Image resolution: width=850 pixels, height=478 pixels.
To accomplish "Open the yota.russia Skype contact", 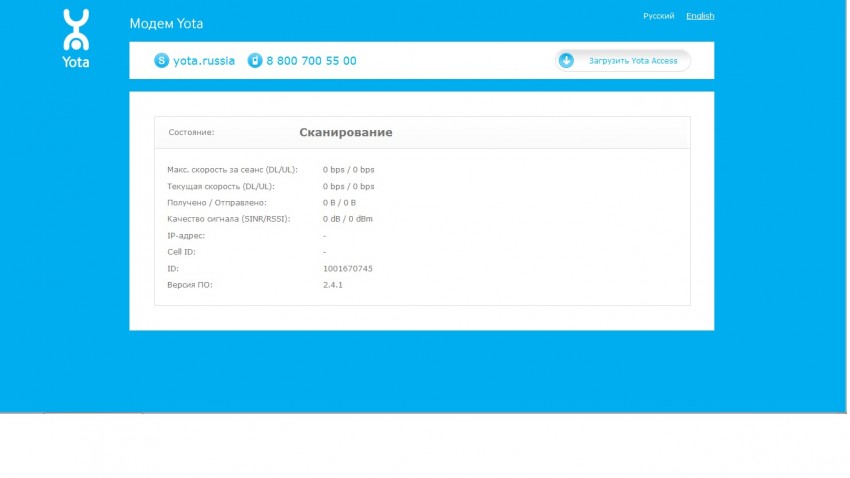I will coord(205,61).
